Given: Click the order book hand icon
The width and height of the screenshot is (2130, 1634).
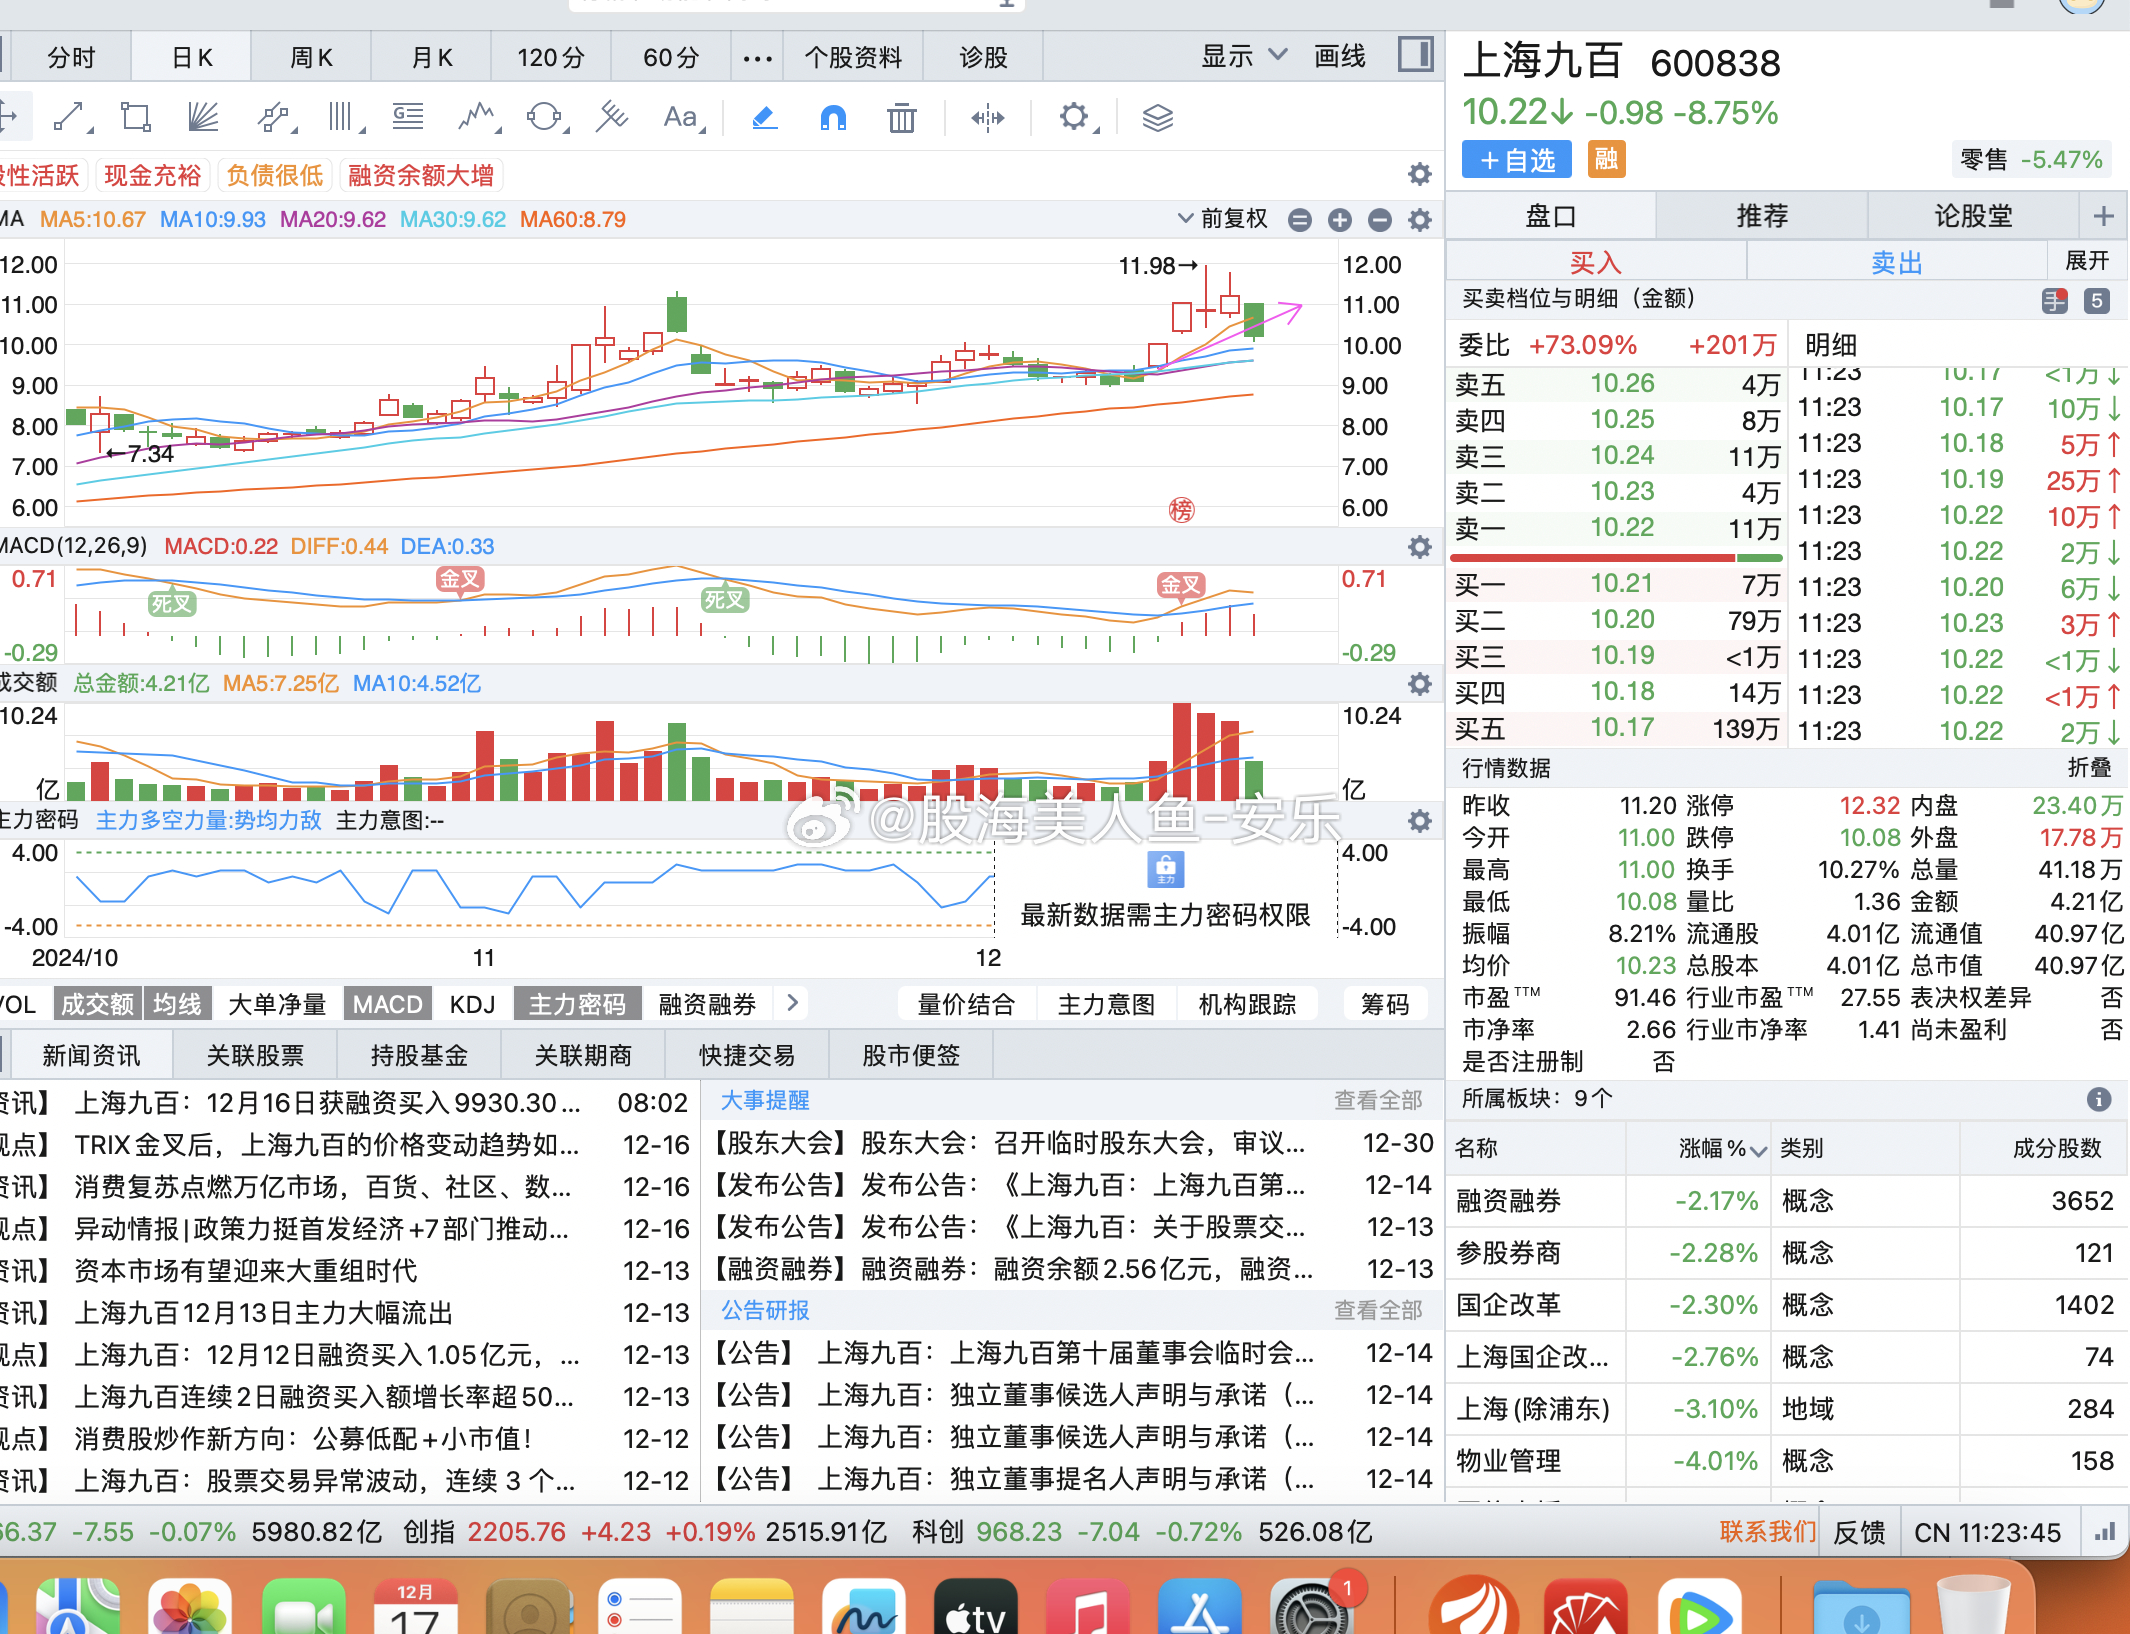Looking at the screenshot, I should click(2054, 301).
